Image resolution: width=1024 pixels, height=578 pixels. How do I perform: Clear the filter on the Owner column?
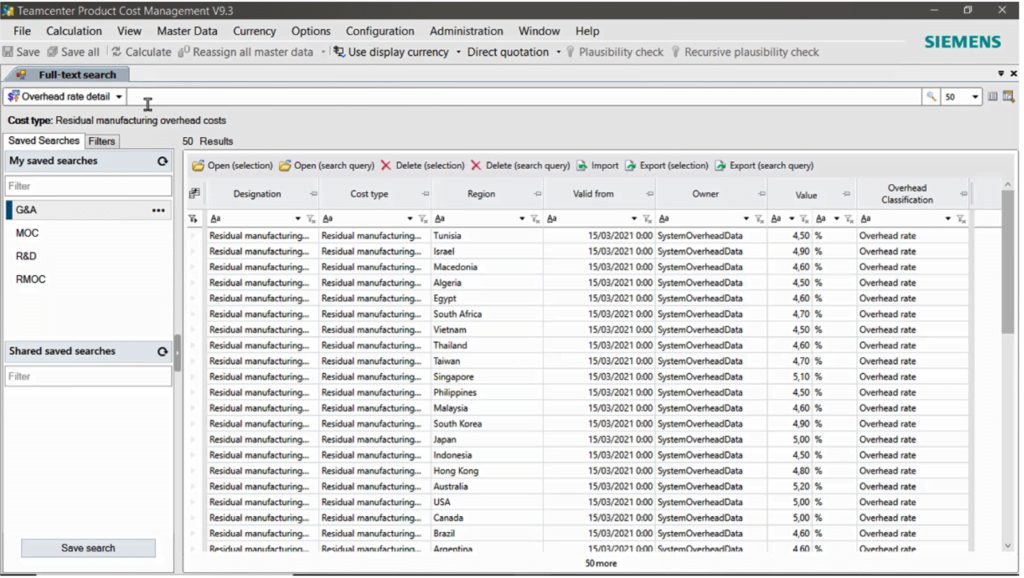[x=759, y=219]
